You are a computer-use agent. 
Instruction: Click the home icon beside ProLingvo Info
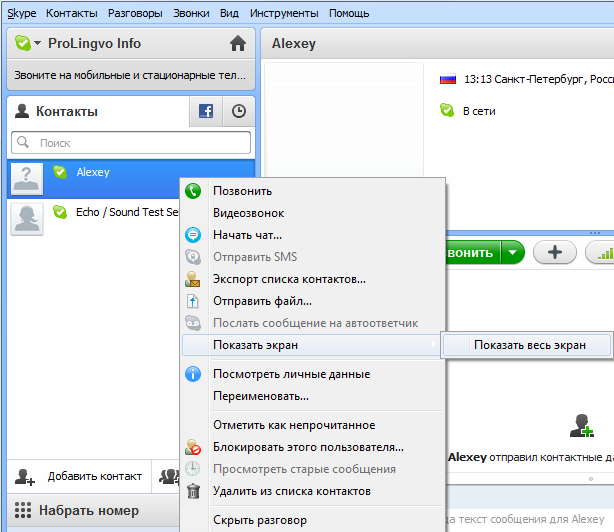238,43
